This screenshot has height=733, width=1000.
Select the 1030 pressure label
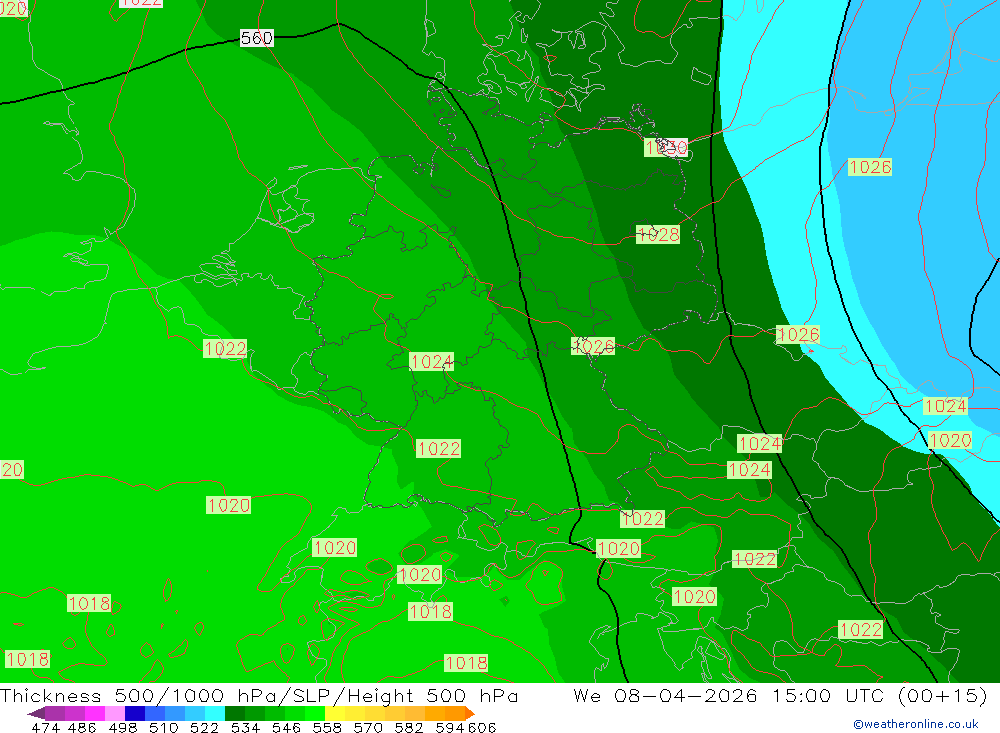point(666,148)
